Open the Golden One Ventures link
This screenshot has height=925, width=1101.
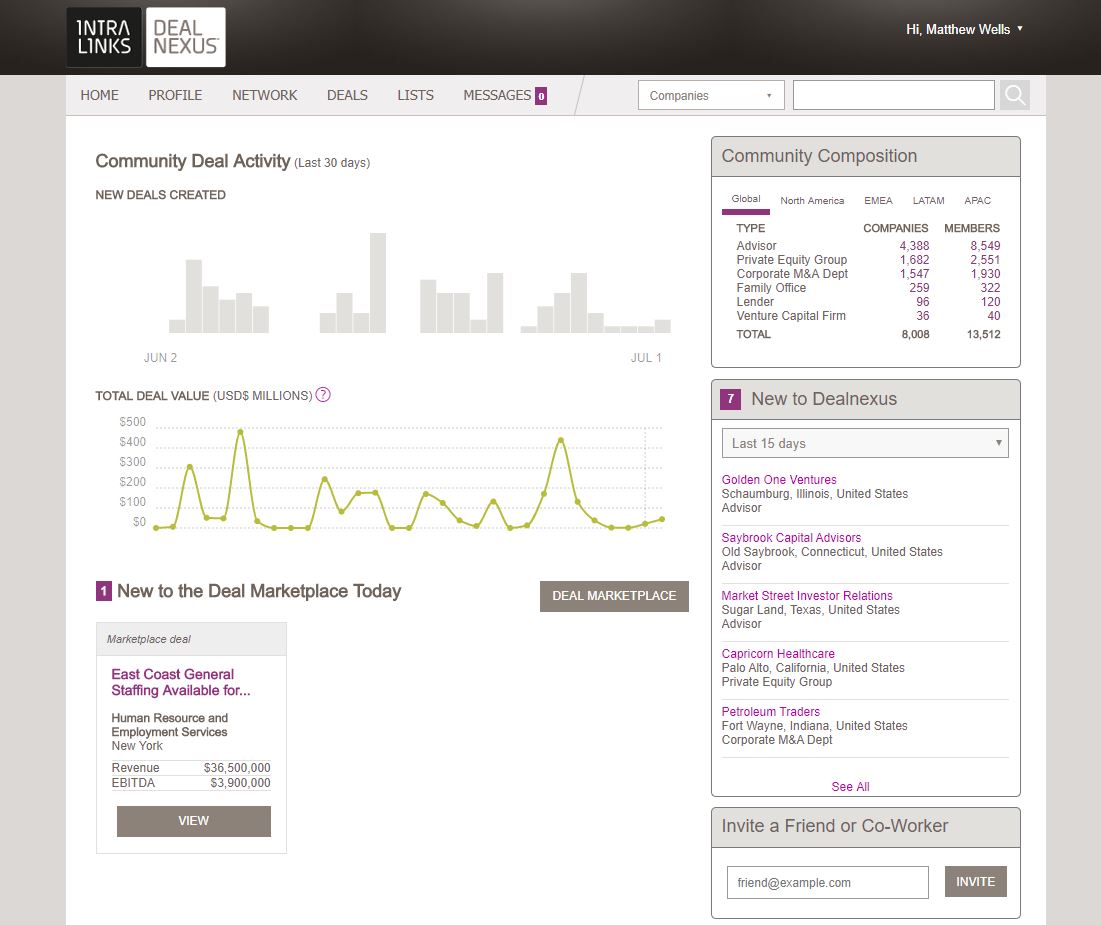(779, 480)
